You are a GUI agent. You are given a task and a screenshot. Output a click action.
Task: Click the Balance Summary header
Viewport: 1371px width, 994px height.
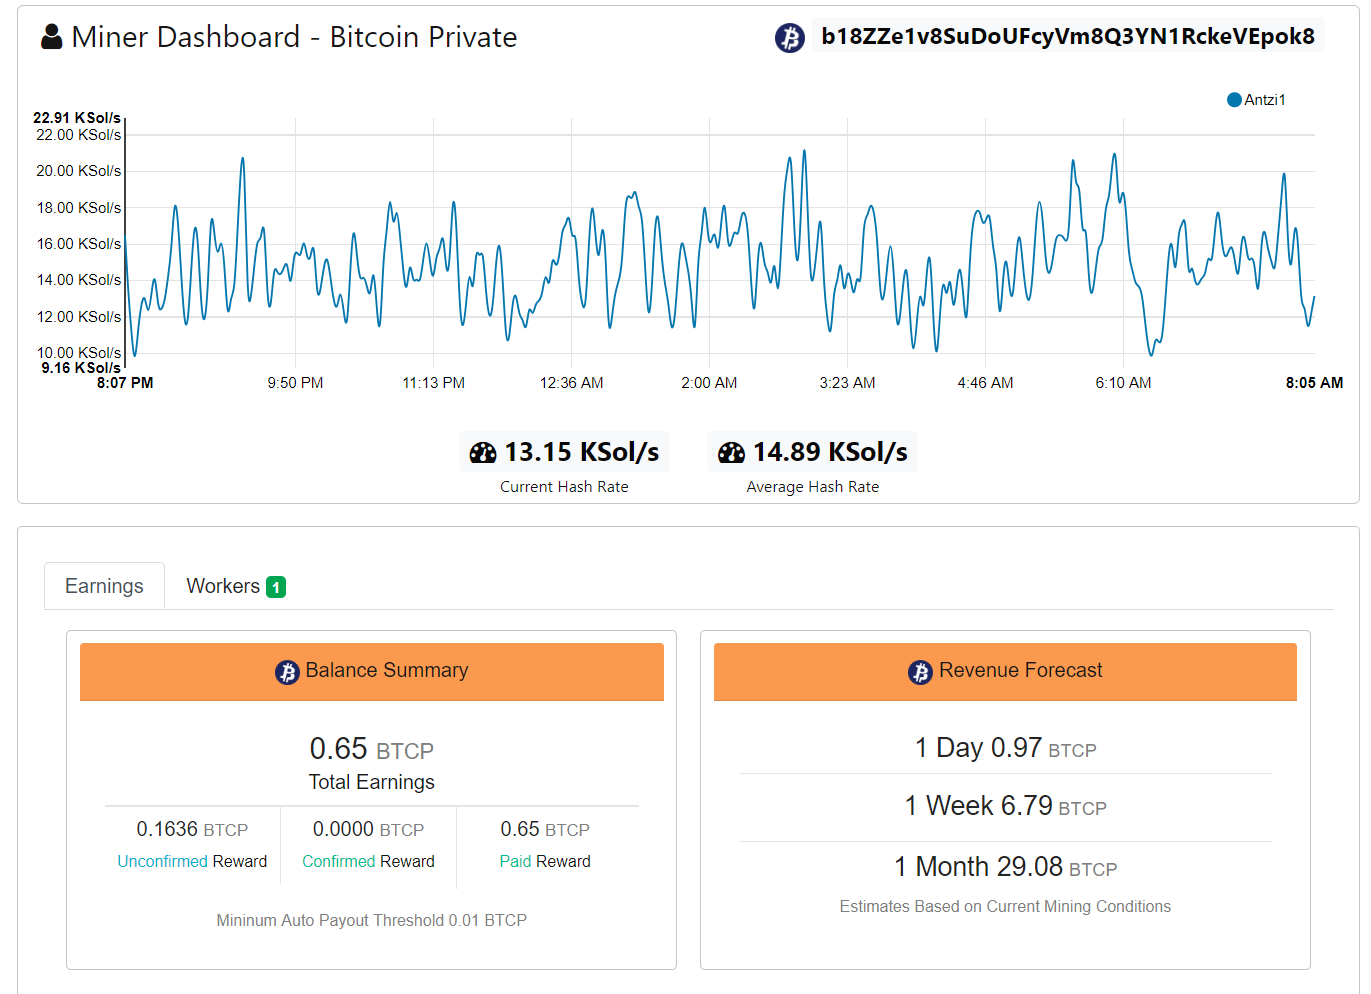pos(372,671)
